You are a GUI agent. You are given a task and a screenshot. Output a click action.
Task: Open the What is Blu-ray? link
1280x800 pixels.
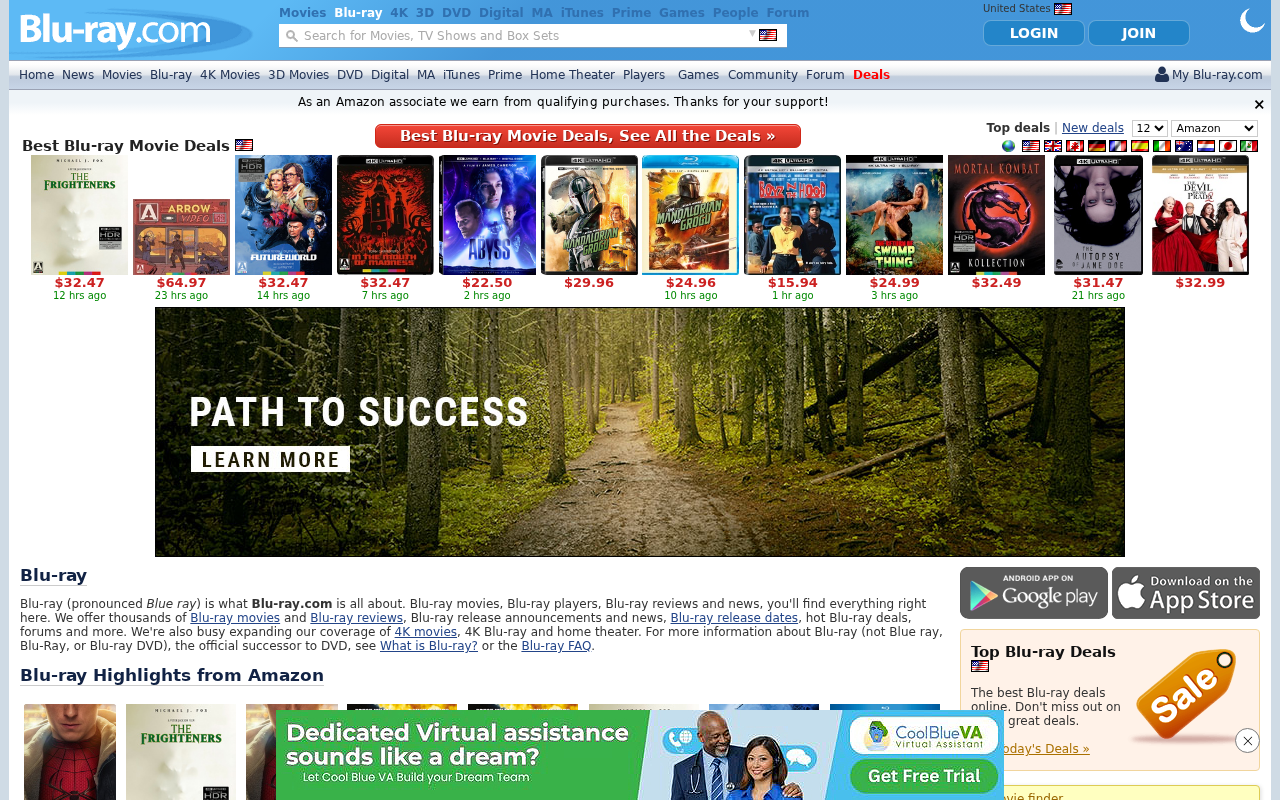click(x=429, y=646)
